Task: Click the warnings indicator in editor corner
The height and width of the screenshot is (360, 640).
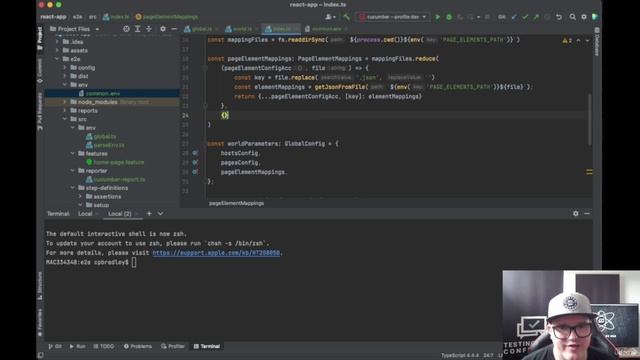Action: coord(567,40)
